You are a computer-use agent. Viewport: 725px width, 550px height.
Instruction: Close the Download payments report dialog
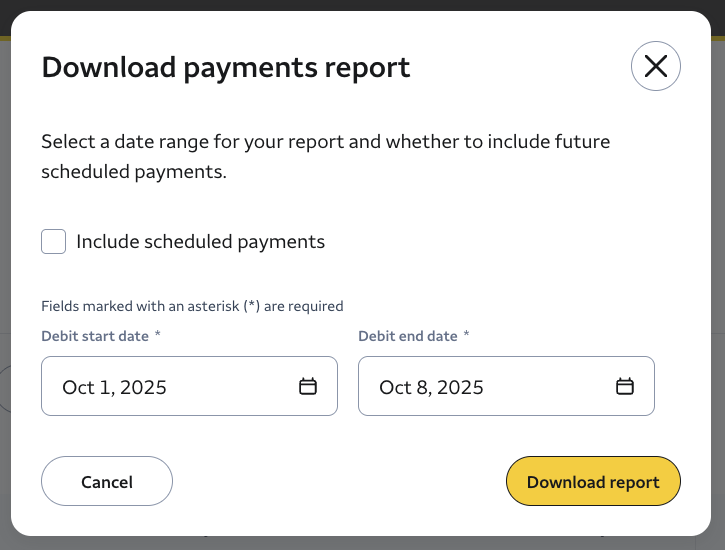[x=655, y=67]
